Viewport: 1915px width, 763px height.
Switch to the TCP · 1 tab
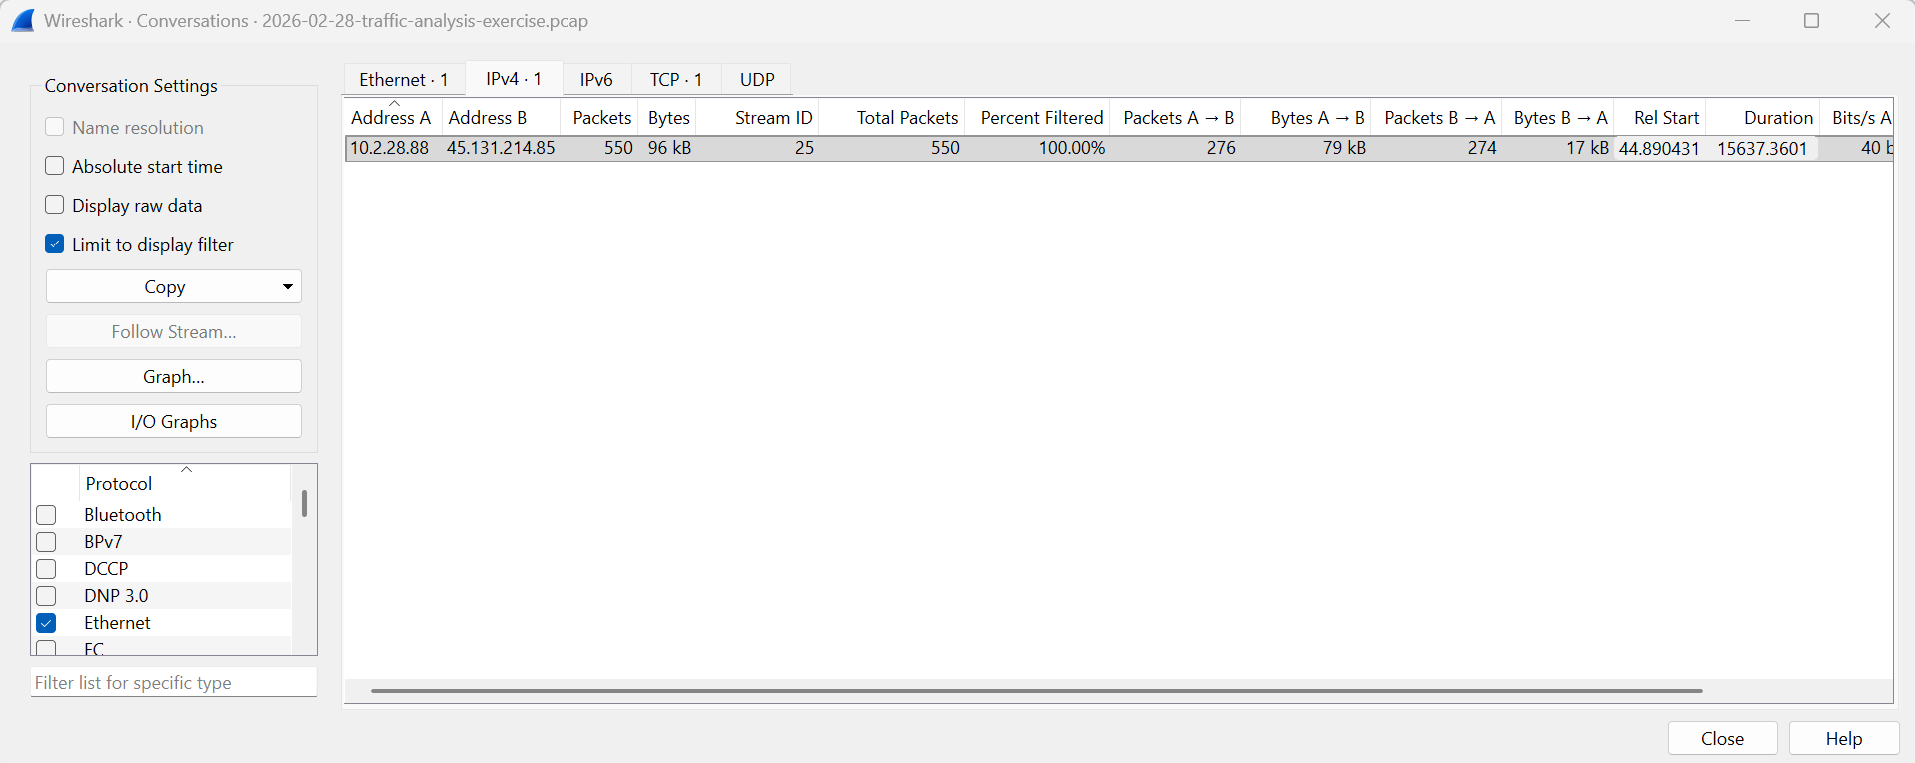coord(676,79)
